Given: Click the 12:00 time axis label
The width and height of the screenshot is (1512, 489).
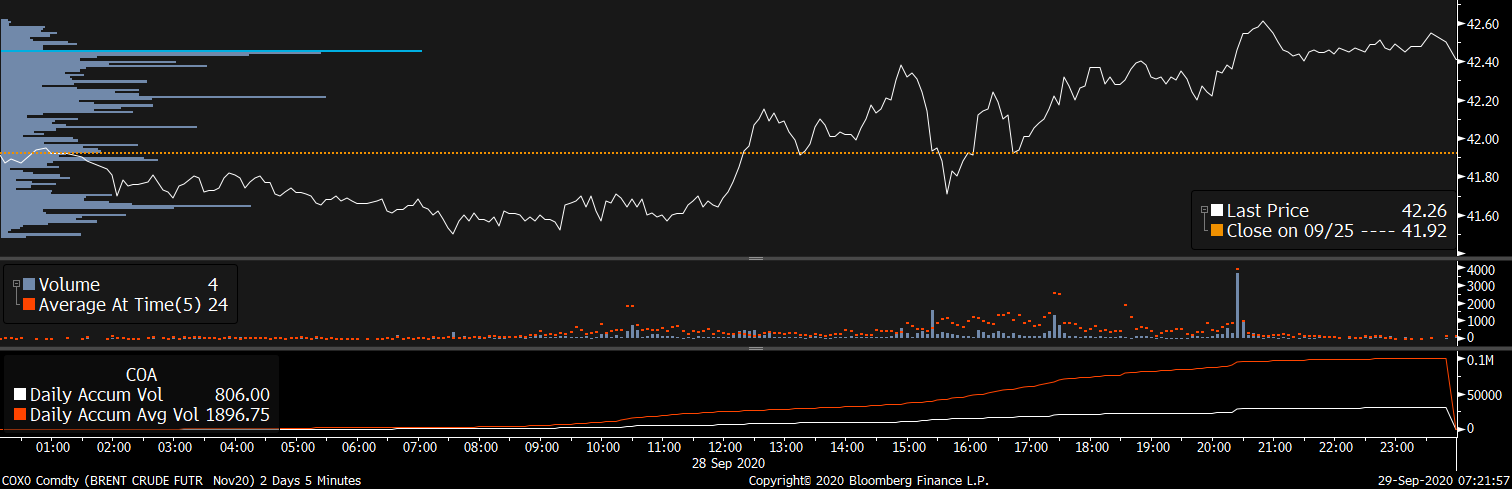Looking at the screenshot, I should (x=724, y=447).
